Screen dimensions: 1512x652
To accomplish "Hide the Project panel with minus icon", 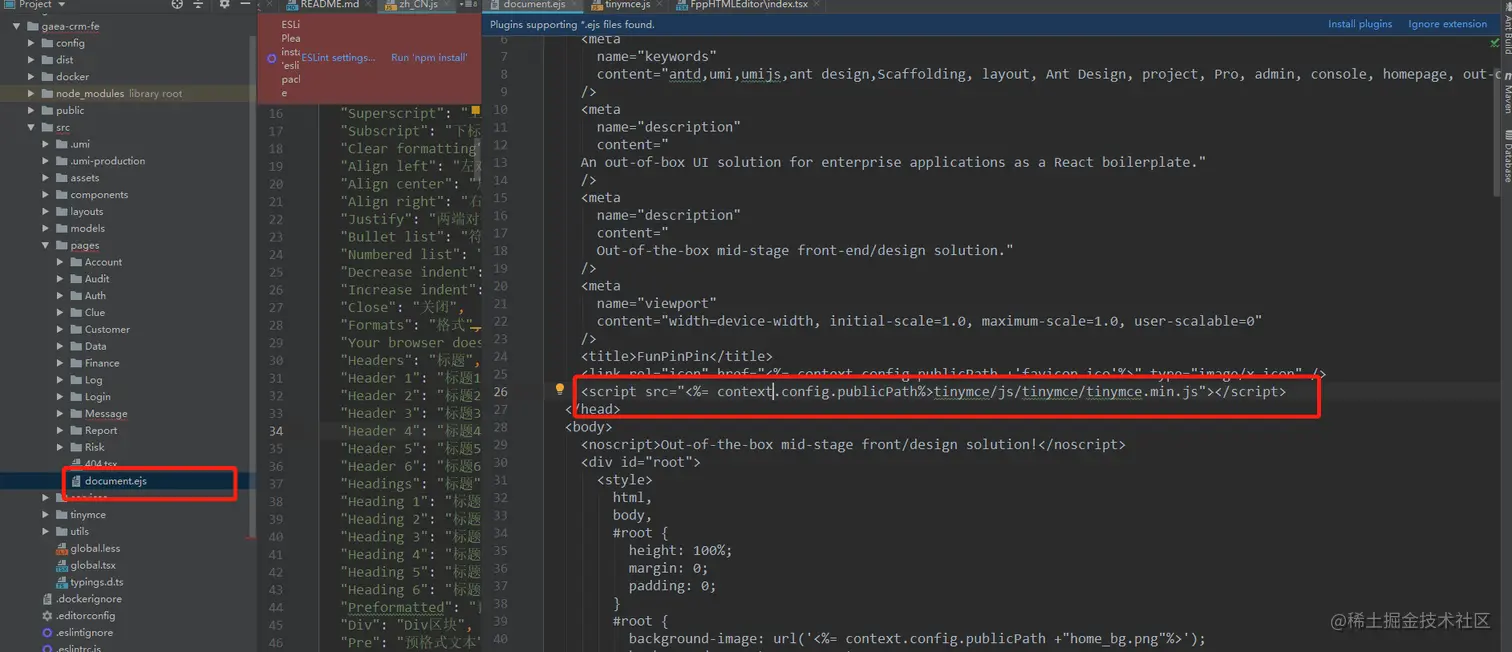I will (x=246, y=5).
